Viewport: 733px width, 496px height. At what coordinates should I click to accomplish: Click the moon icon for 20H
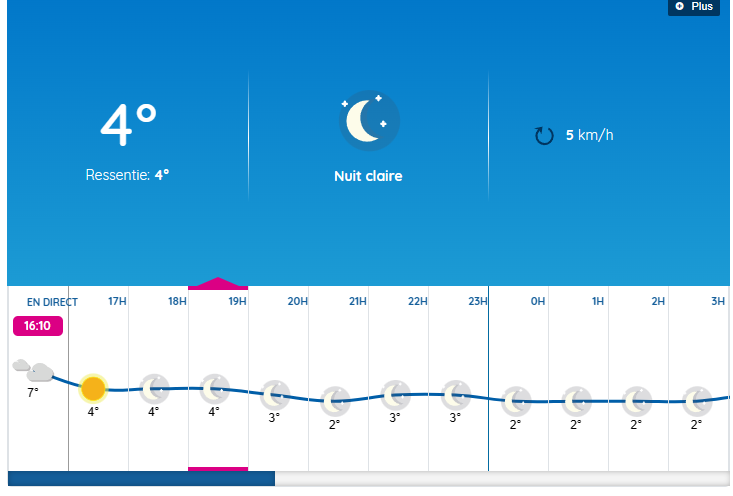tap(274, 394)
